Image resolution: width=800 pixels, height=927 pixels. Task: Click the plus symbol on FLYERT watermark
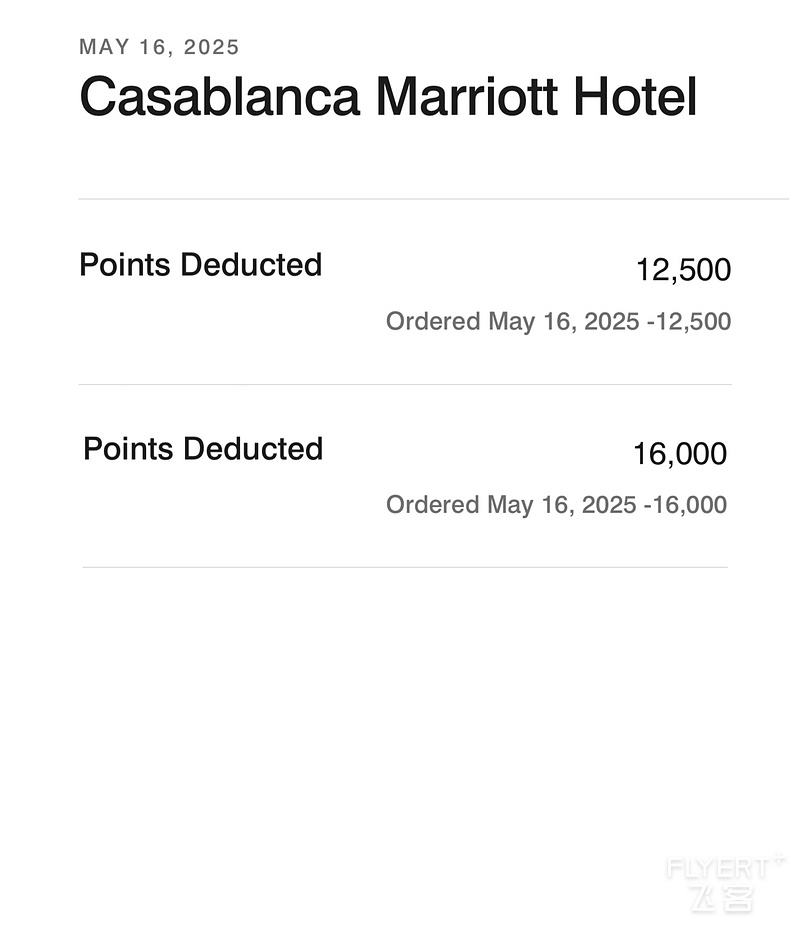(779, 858)
